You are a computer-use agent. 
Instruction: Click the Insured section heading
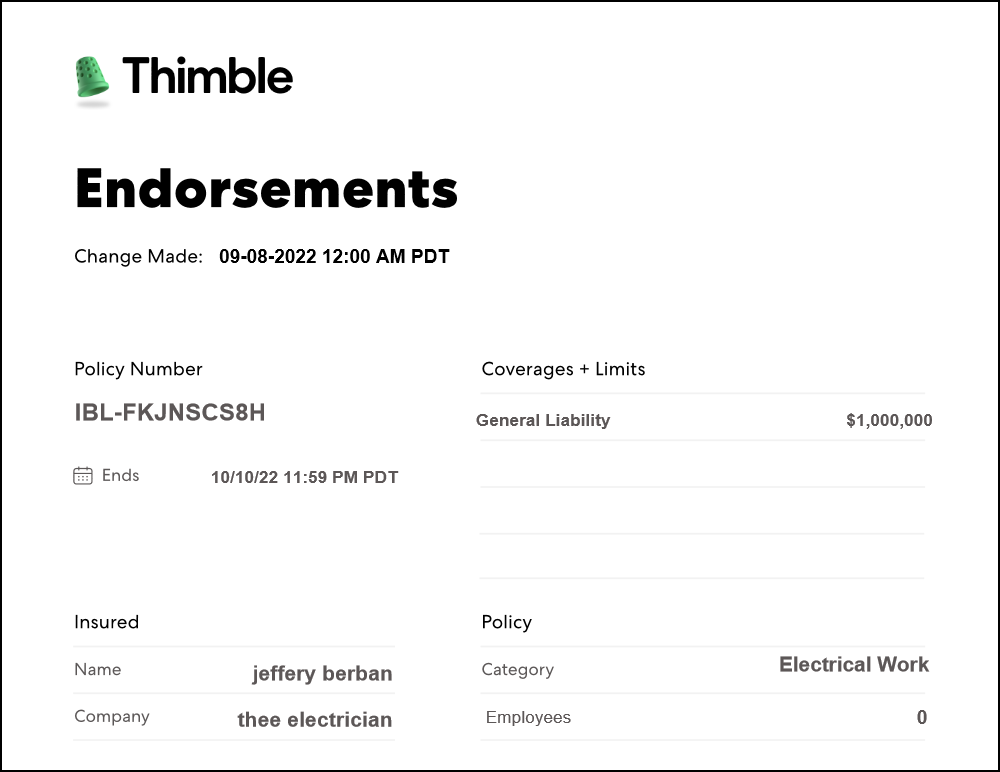(x=106, y=622)
